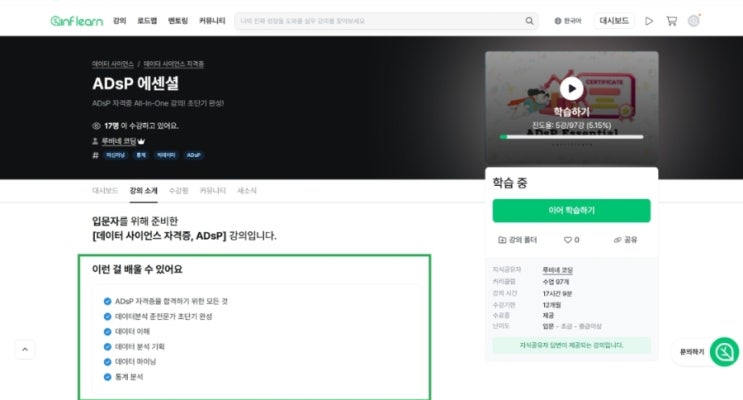743x400 pixels.
Task: Add course to 강의 폴더
Action: 517,240
